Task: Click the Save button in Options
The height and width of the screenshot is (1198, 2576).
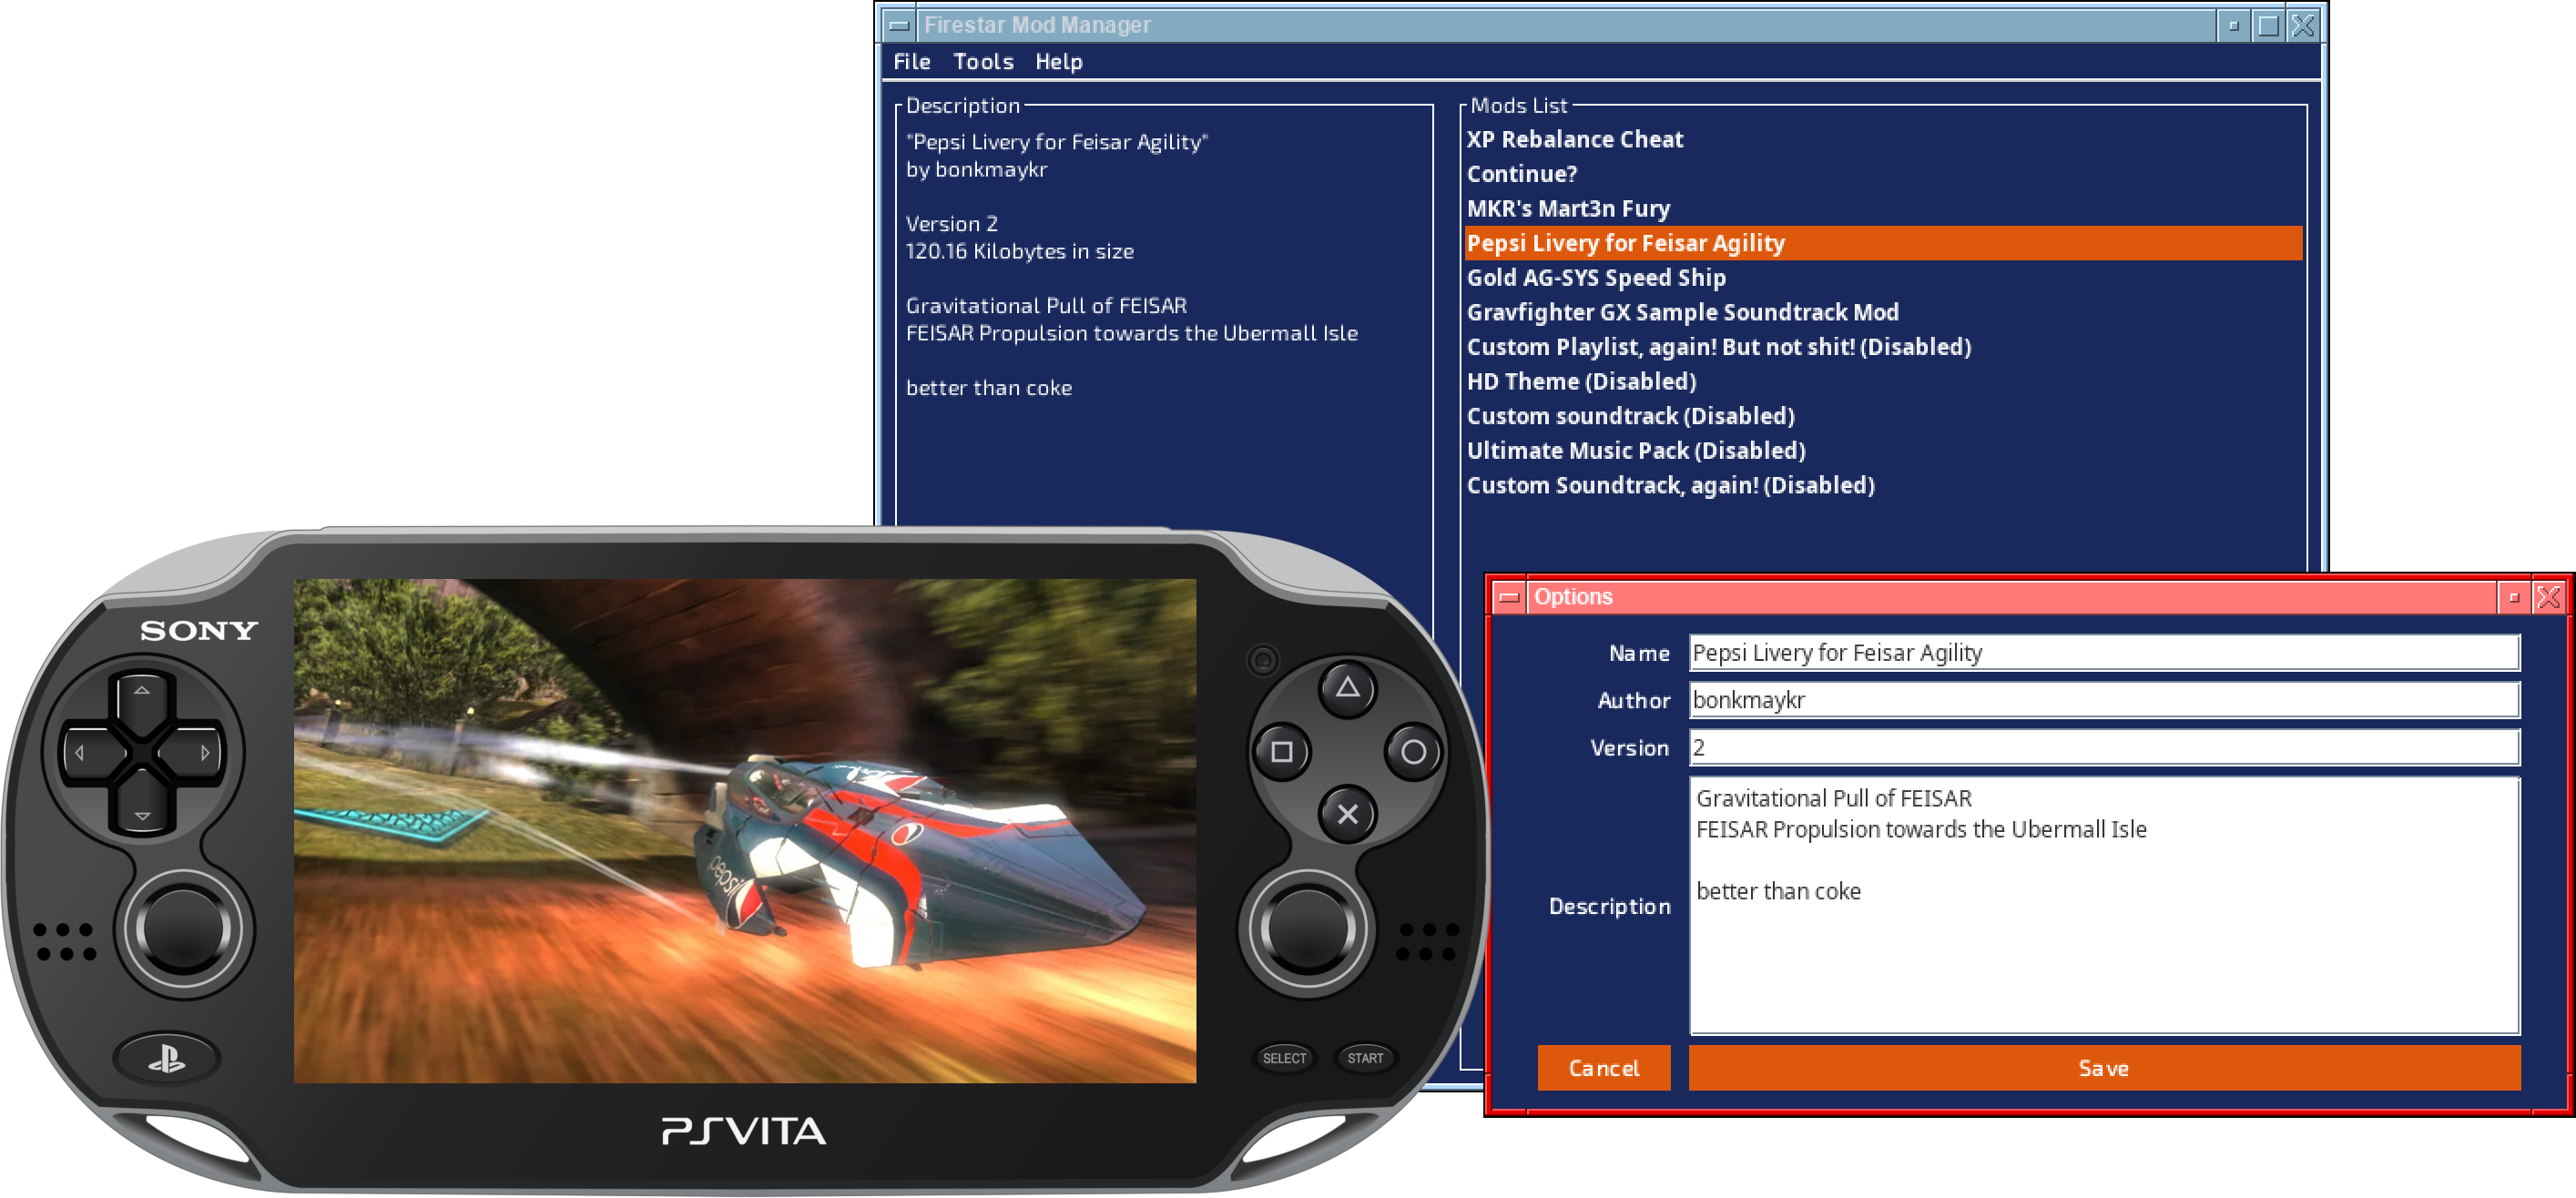Action: click(x=2103, y=1068)
